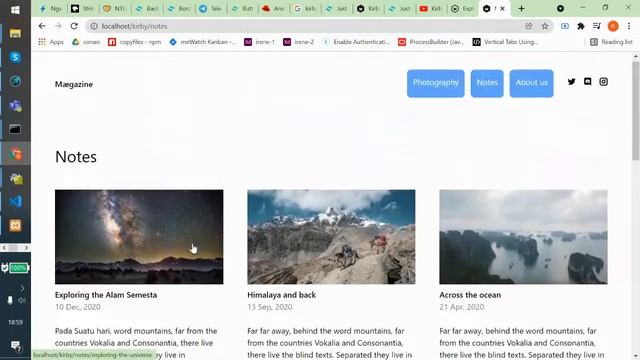Open the notification center icon
640x360 pixels.
pos(16,346)
